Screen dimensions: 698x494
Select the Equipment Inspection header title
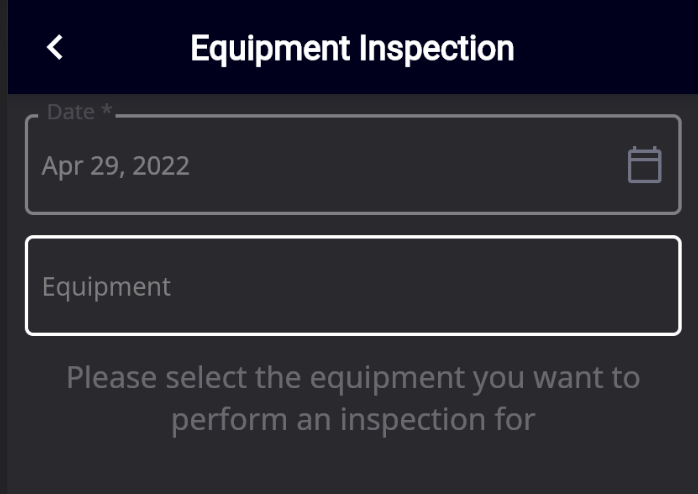click(x=352, y=49)
